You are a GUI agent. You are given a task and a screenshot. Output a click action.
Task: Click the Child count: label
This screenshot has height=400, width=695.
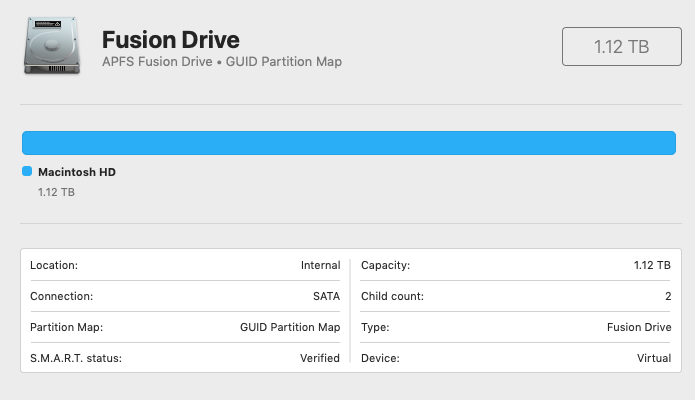click(392, 296)
